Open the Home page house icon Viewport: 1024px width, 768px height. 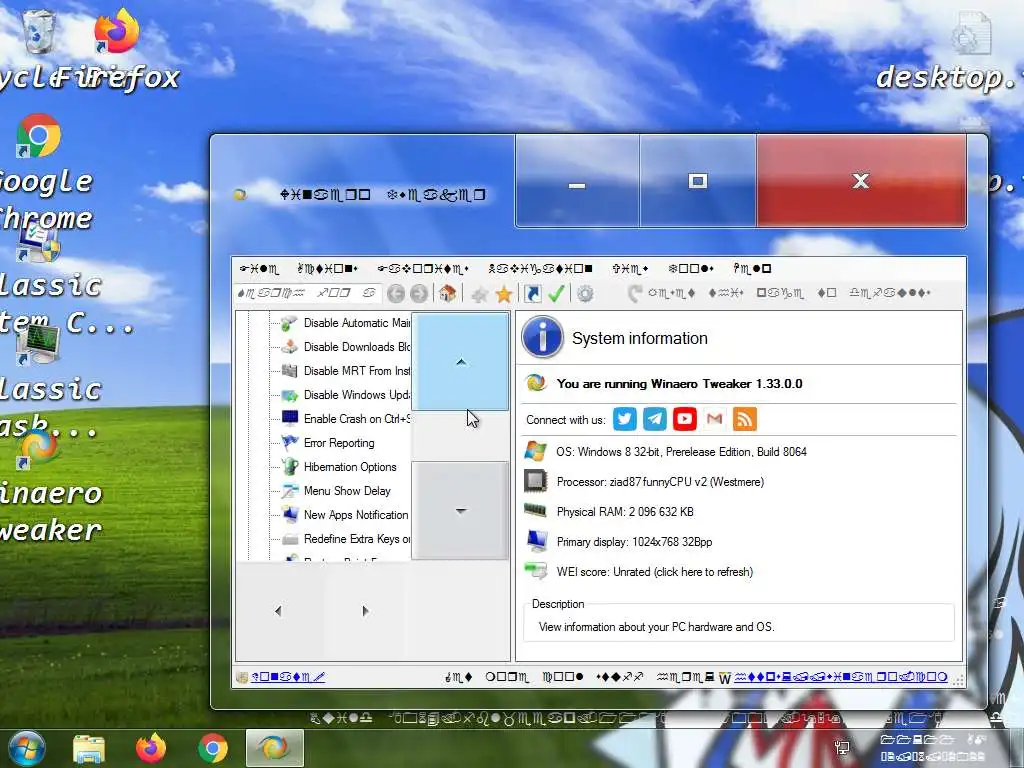pos(447,294)
